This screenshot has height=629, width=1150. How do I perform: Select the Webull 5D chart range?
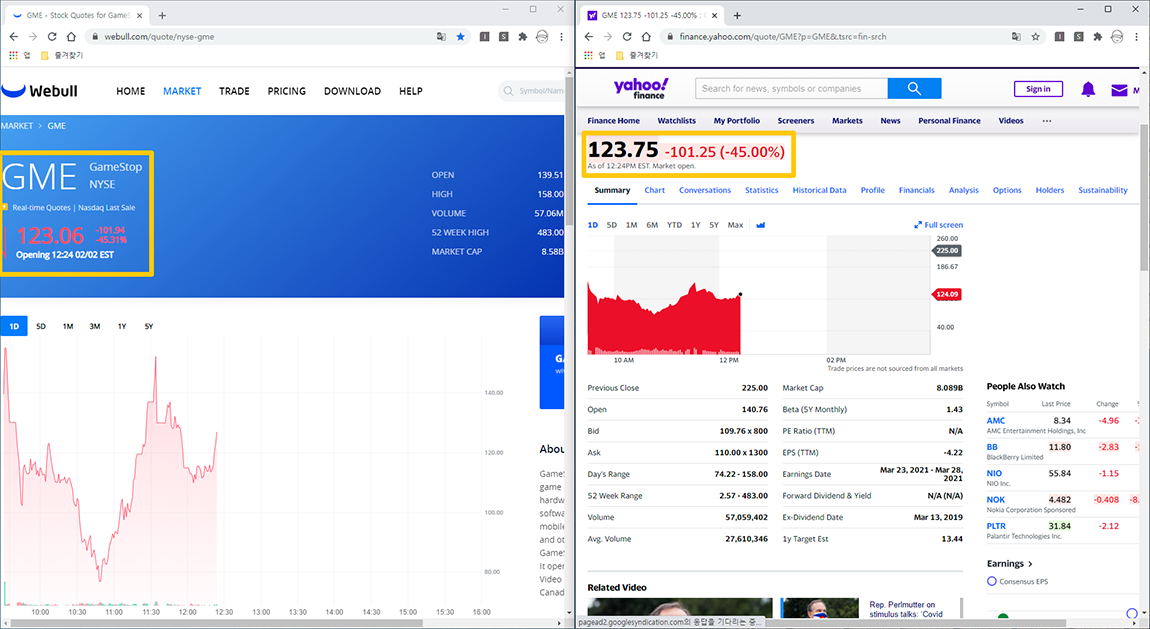(x=41, y=326)
